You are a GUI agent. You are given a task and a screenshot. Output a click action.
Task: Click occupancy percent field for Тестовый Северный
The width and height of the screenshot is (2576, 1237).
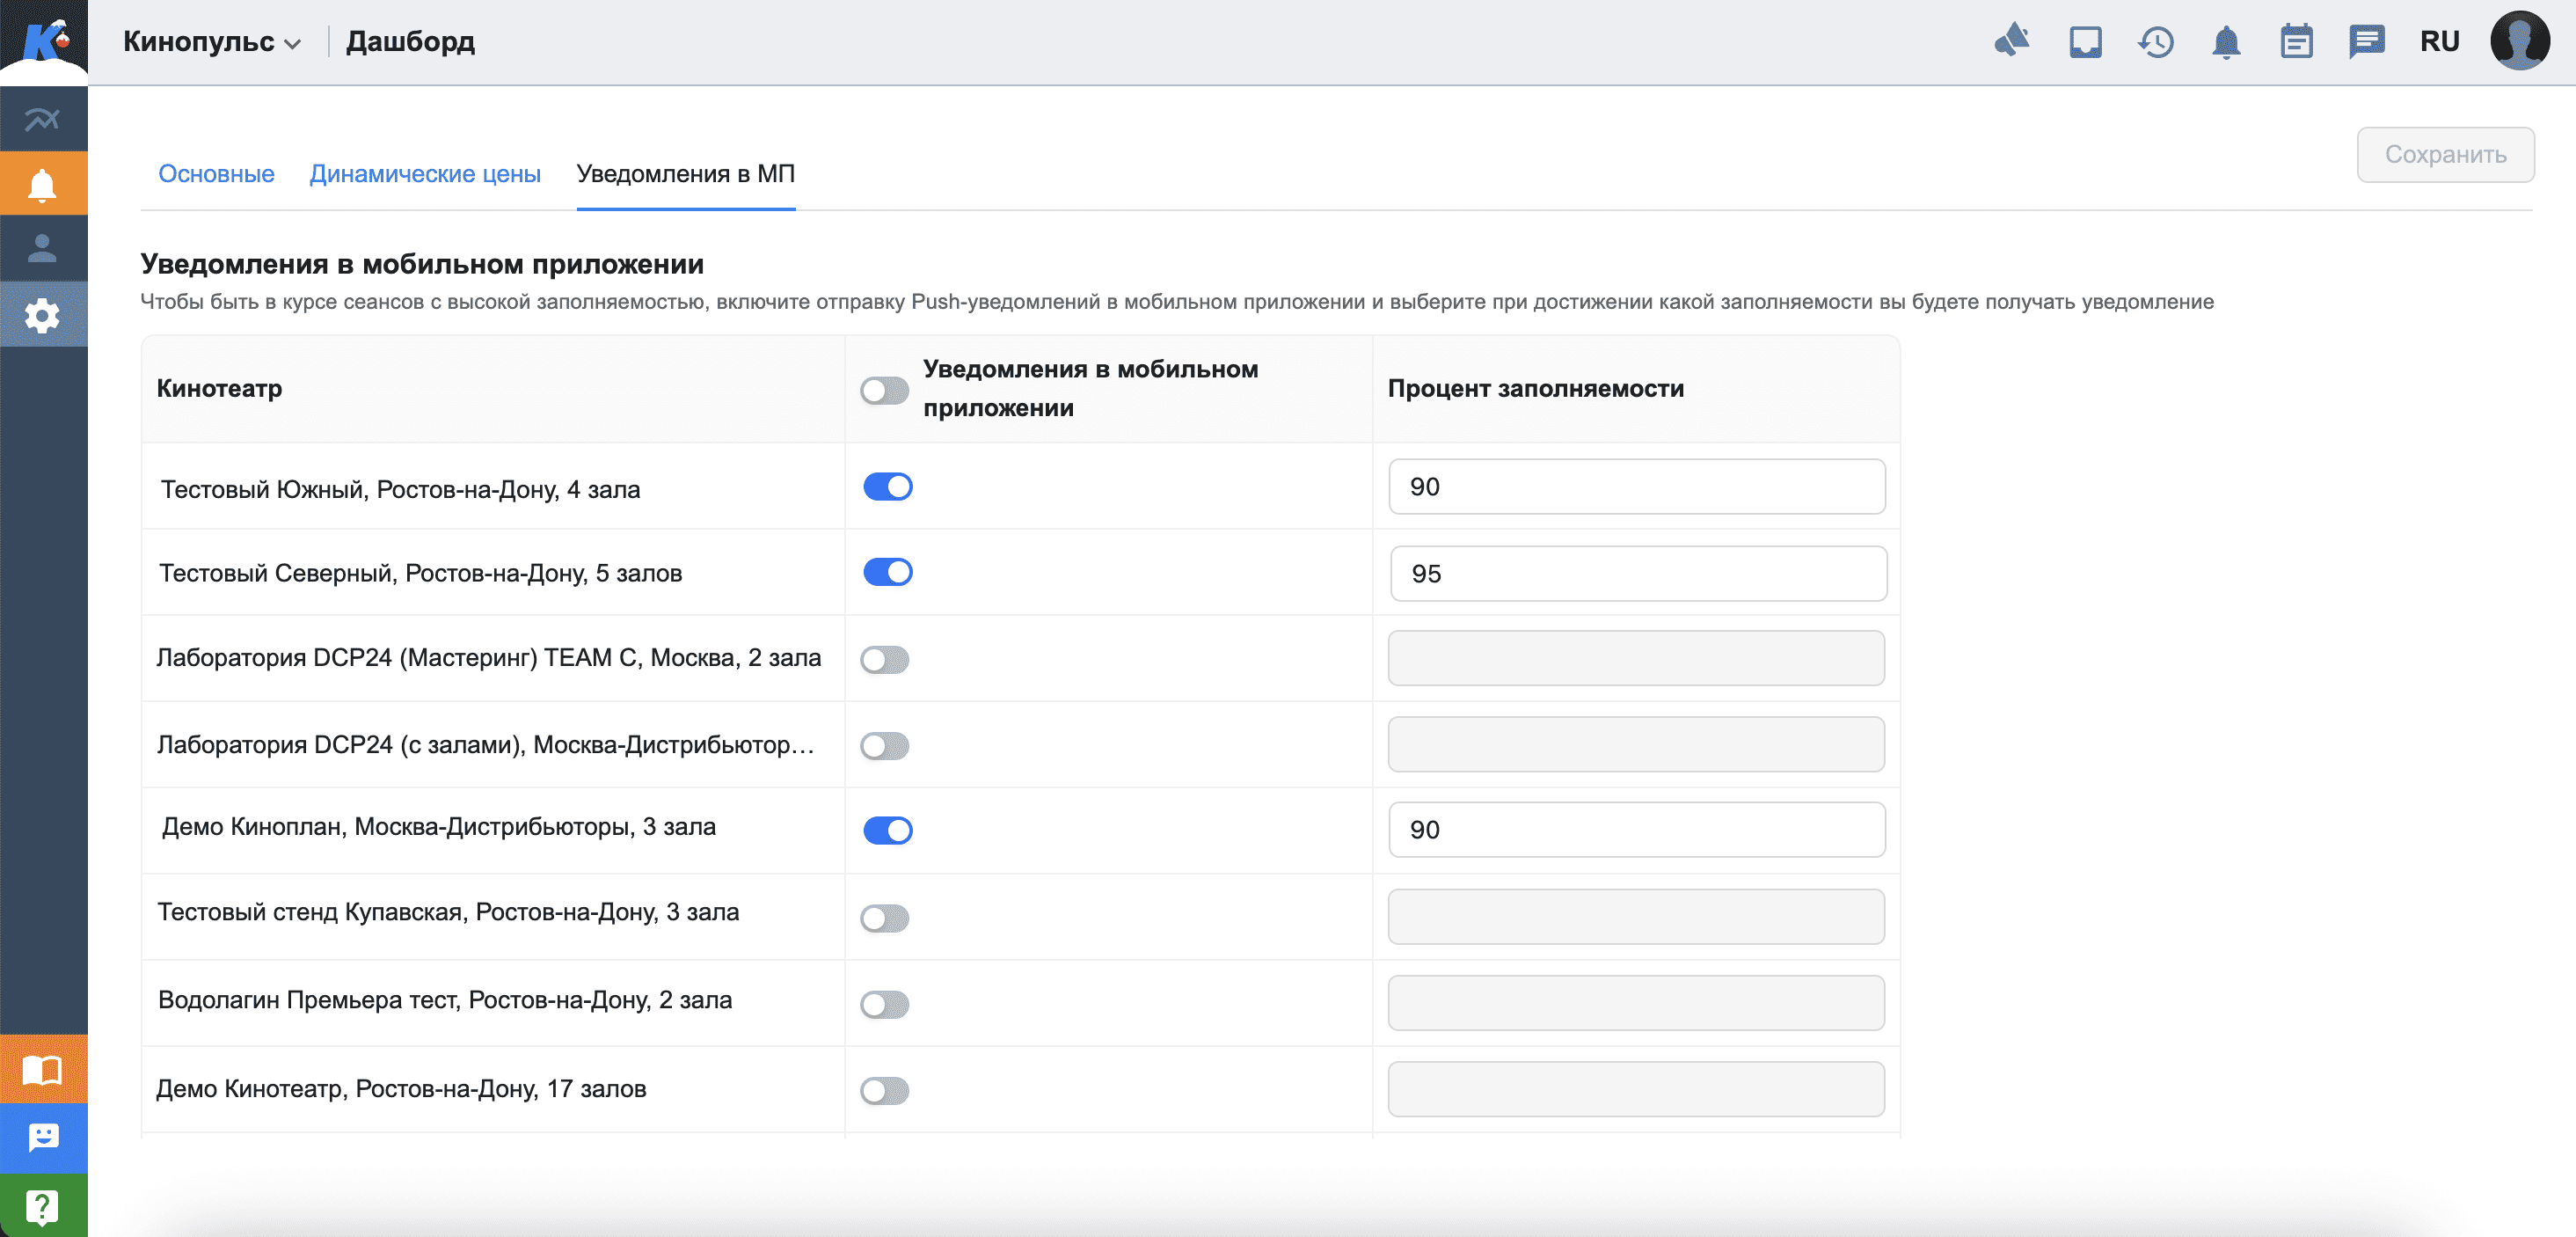point(1638,574)
